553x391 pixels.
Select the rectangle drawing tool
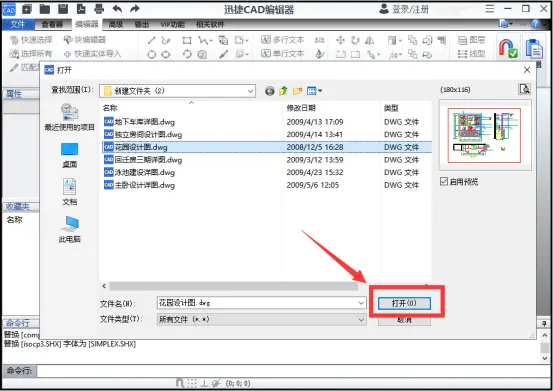187,40
